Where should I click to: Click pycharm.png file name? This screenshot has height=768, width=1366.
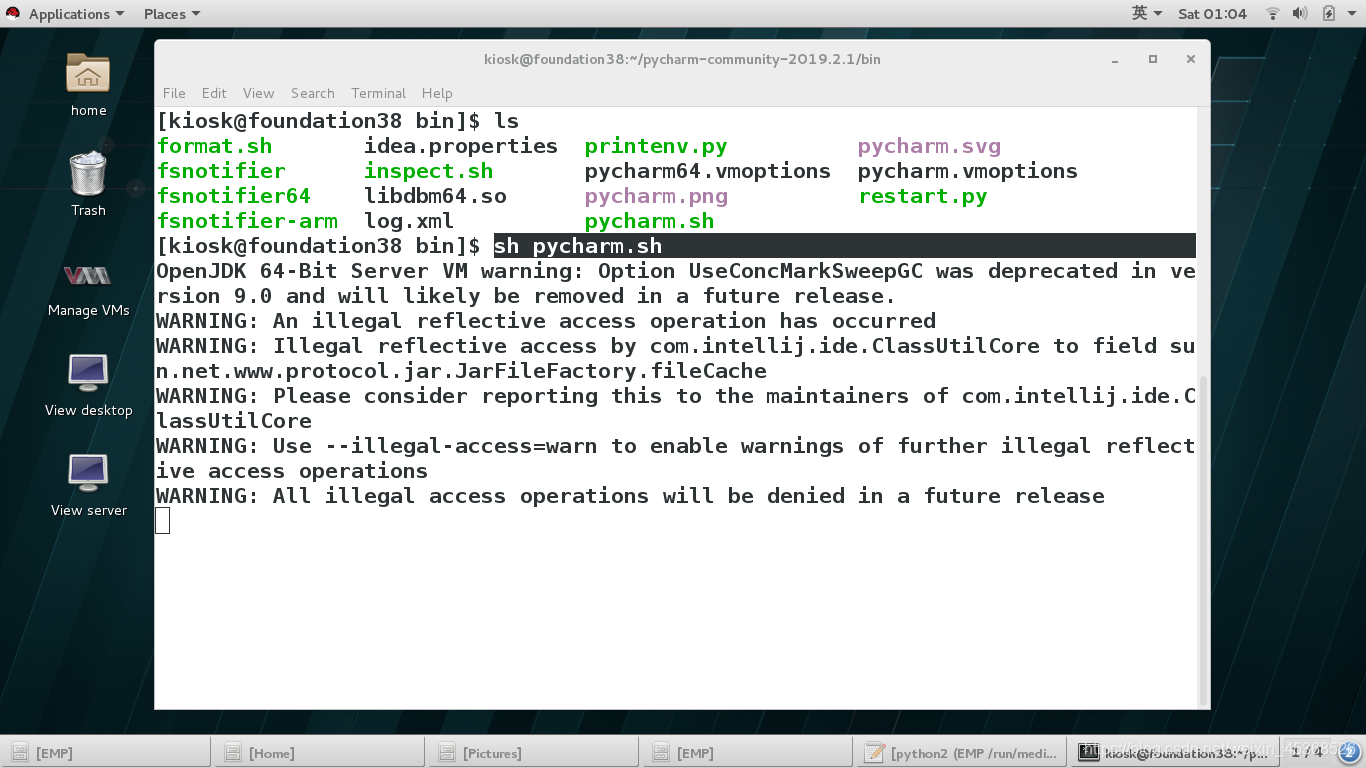(656, 196)
